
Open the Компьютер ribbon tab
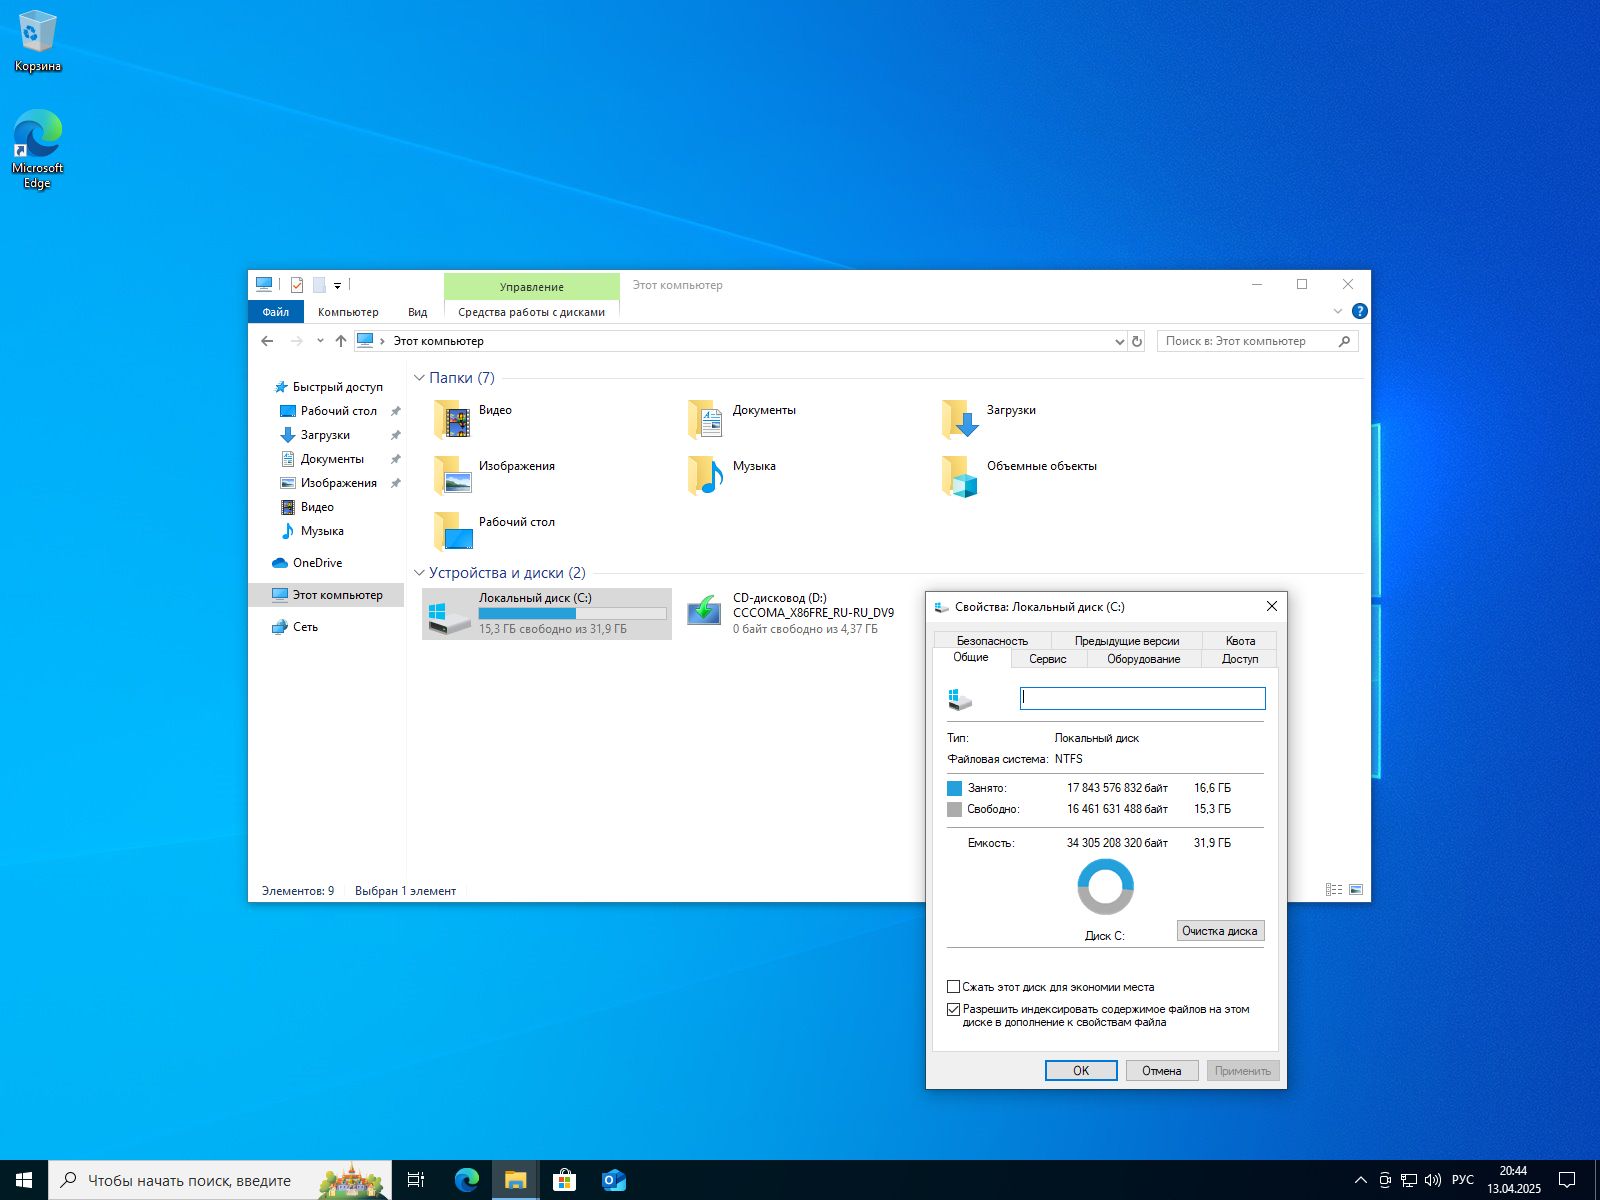point(348,312)
